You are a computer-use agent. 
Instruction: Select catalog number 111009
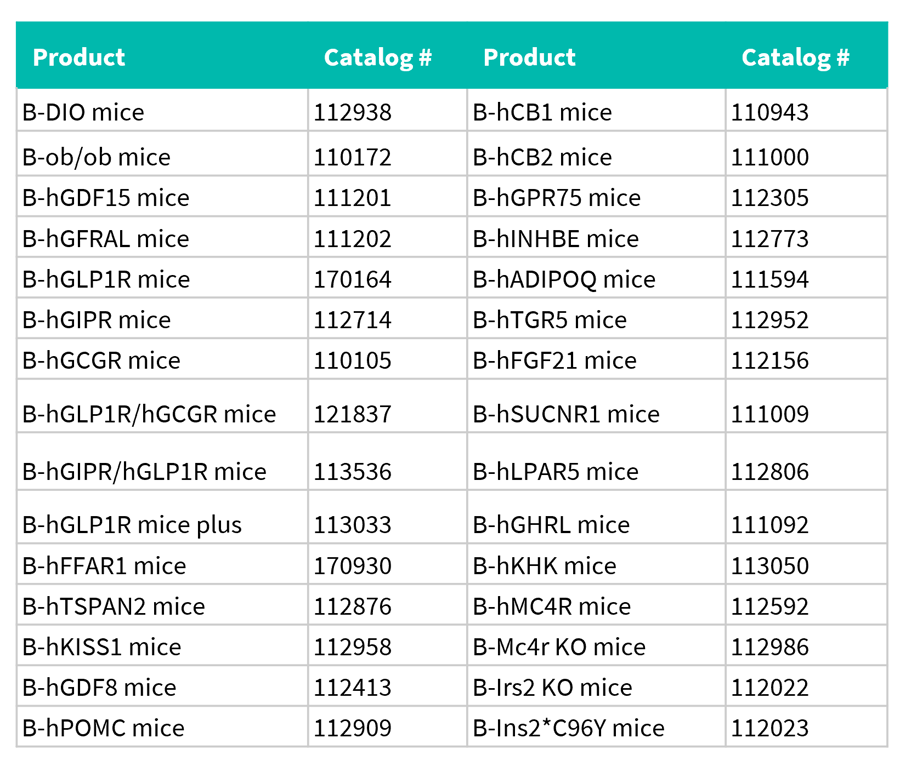(x=770, y=414)
